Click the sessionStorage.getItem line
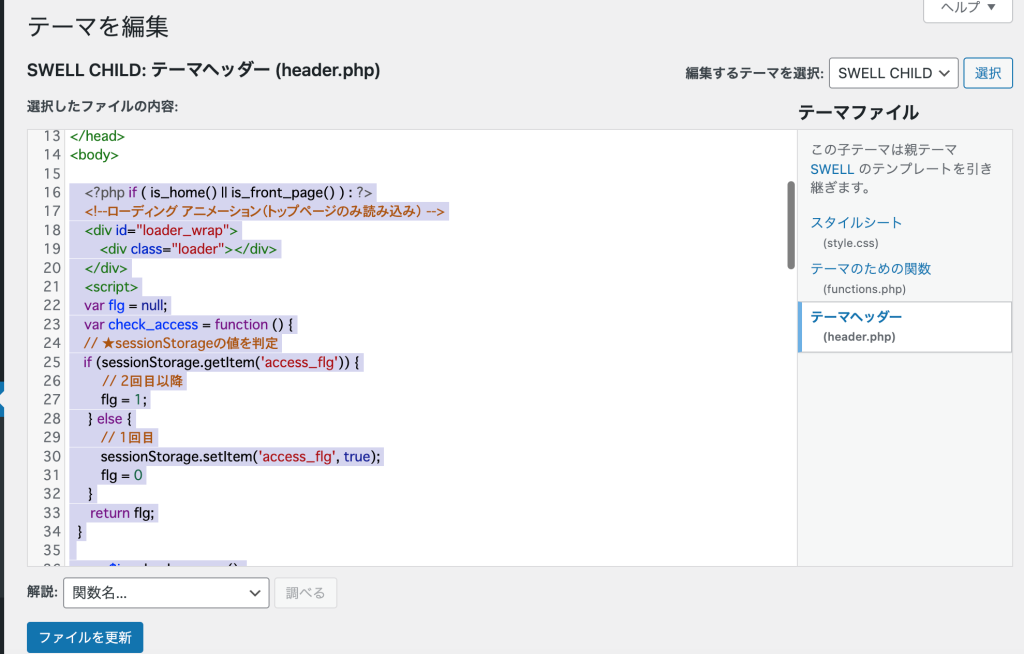Image resolution: width=1024 pixels, height=654 pixels. (221, 362)
